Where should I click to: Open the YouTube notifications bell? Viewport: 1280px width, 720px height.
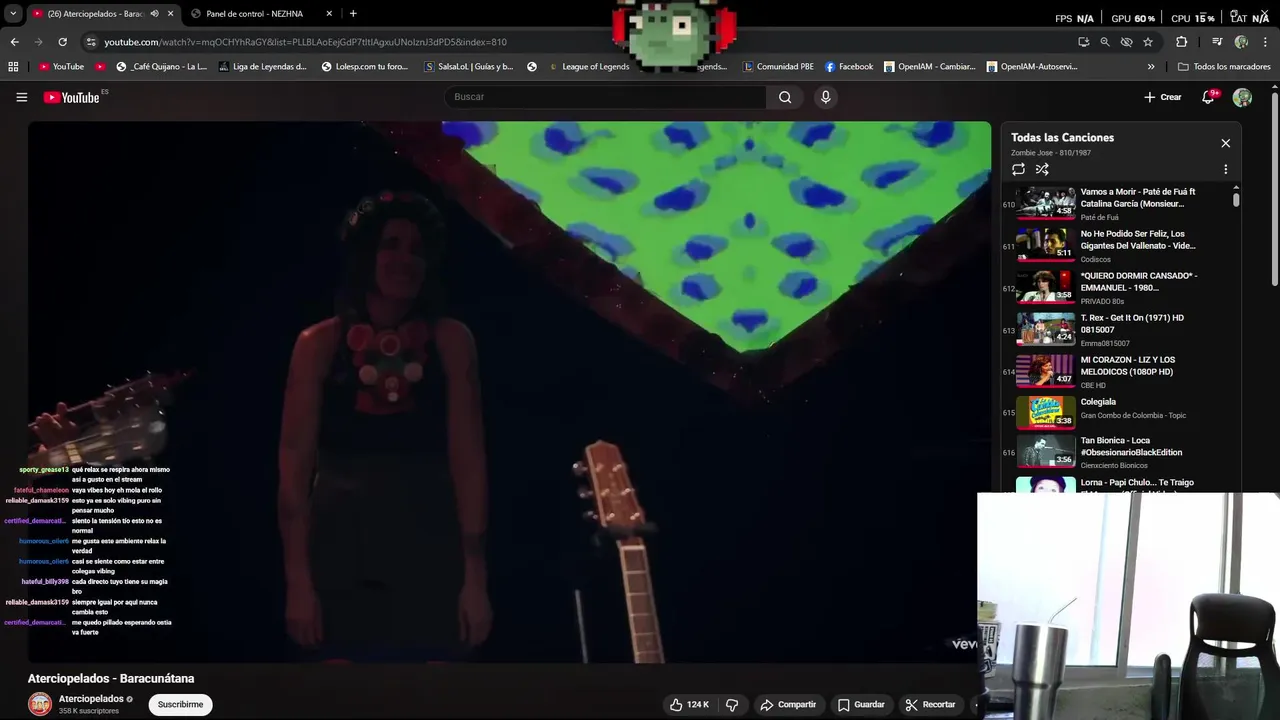coord(1209,97)
